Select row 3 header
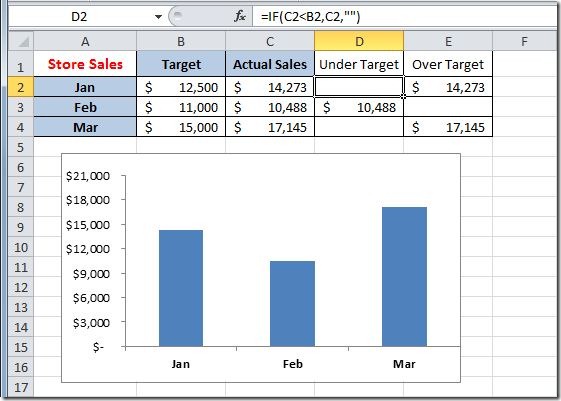The width and height of the screenshot is (561, 401). tap(21, 107)
